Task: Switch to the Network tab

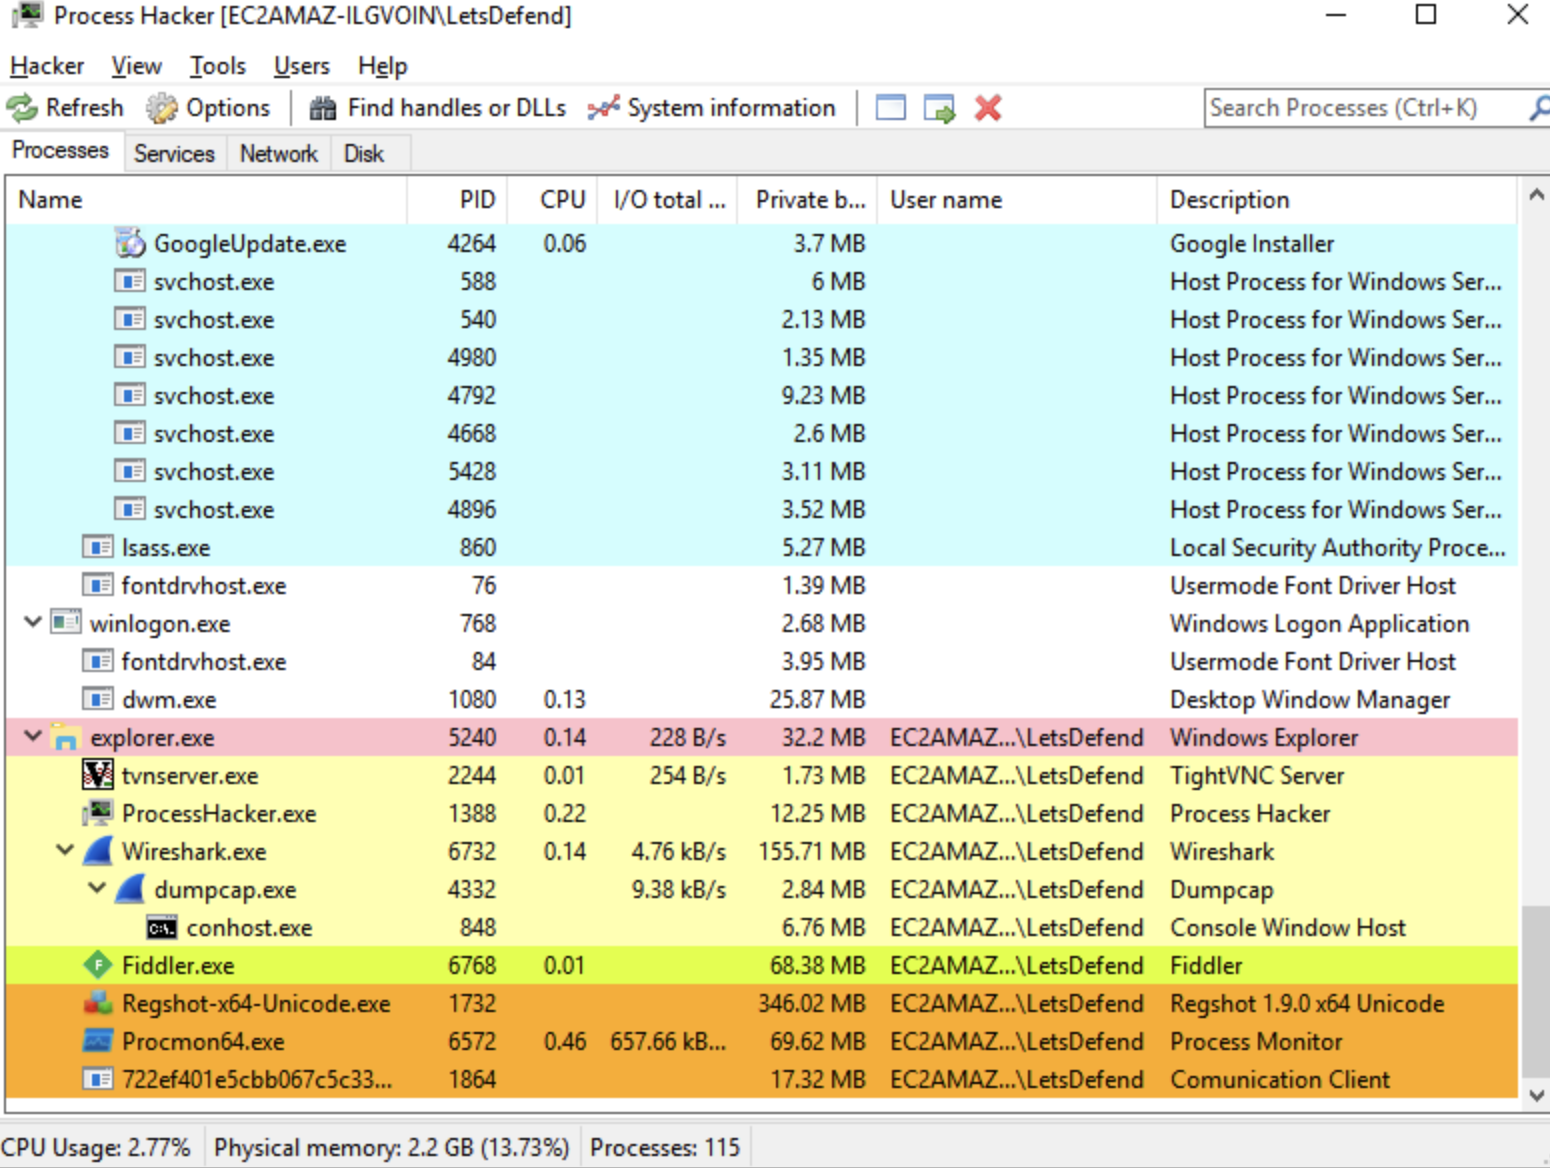Action: point(278,154)
